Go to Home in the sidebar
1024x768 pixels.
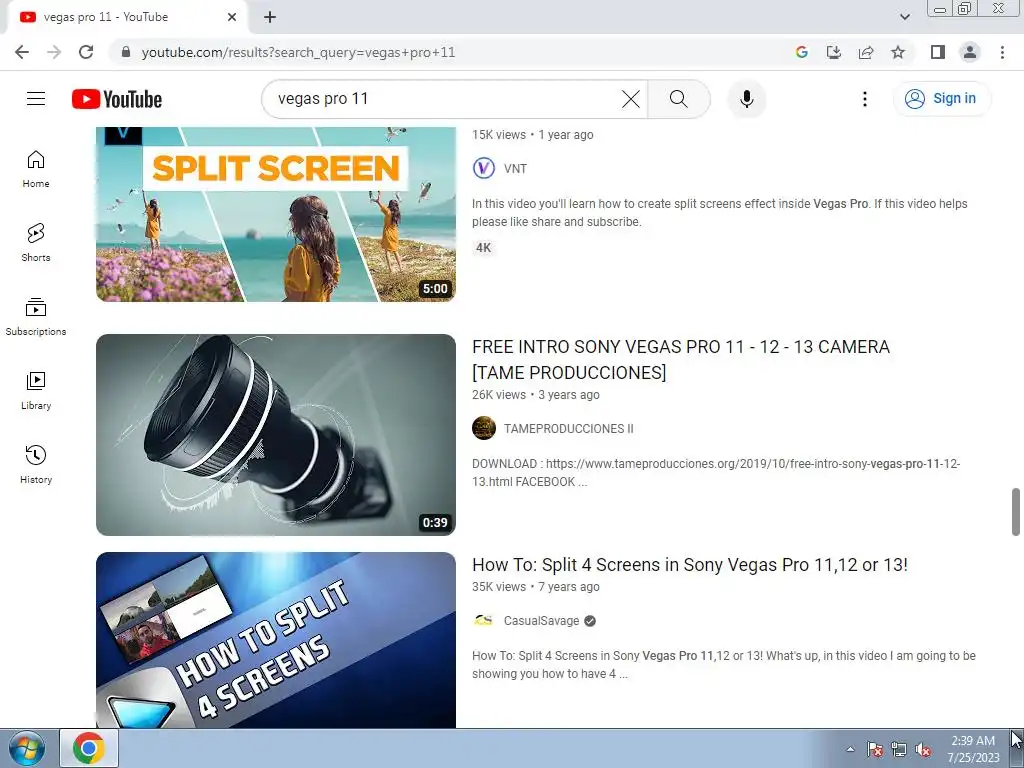(36, 169)
